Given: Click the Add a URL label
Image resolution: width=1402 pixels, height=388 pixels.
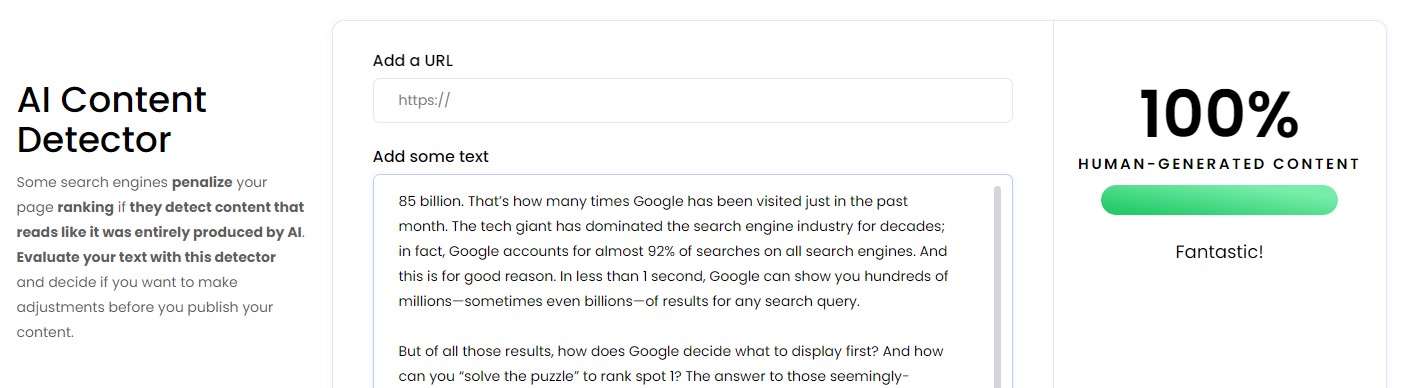Looking at the screenshot, I should click(413, 60).
